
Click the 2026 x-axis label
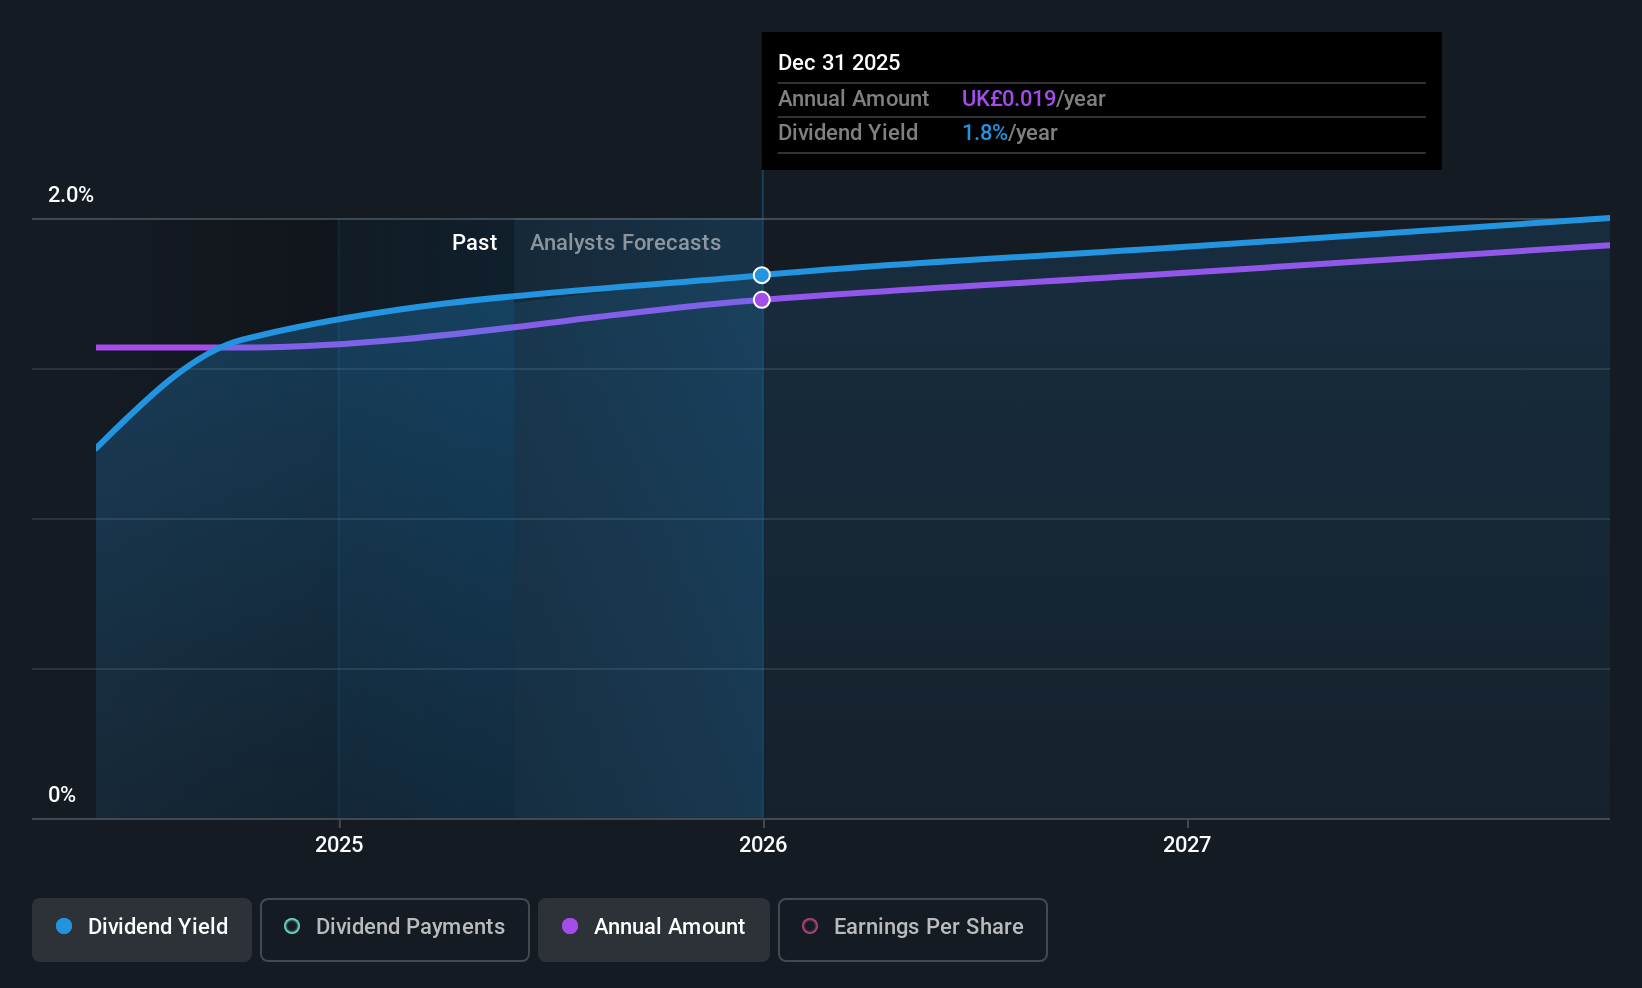pos(763,844)
